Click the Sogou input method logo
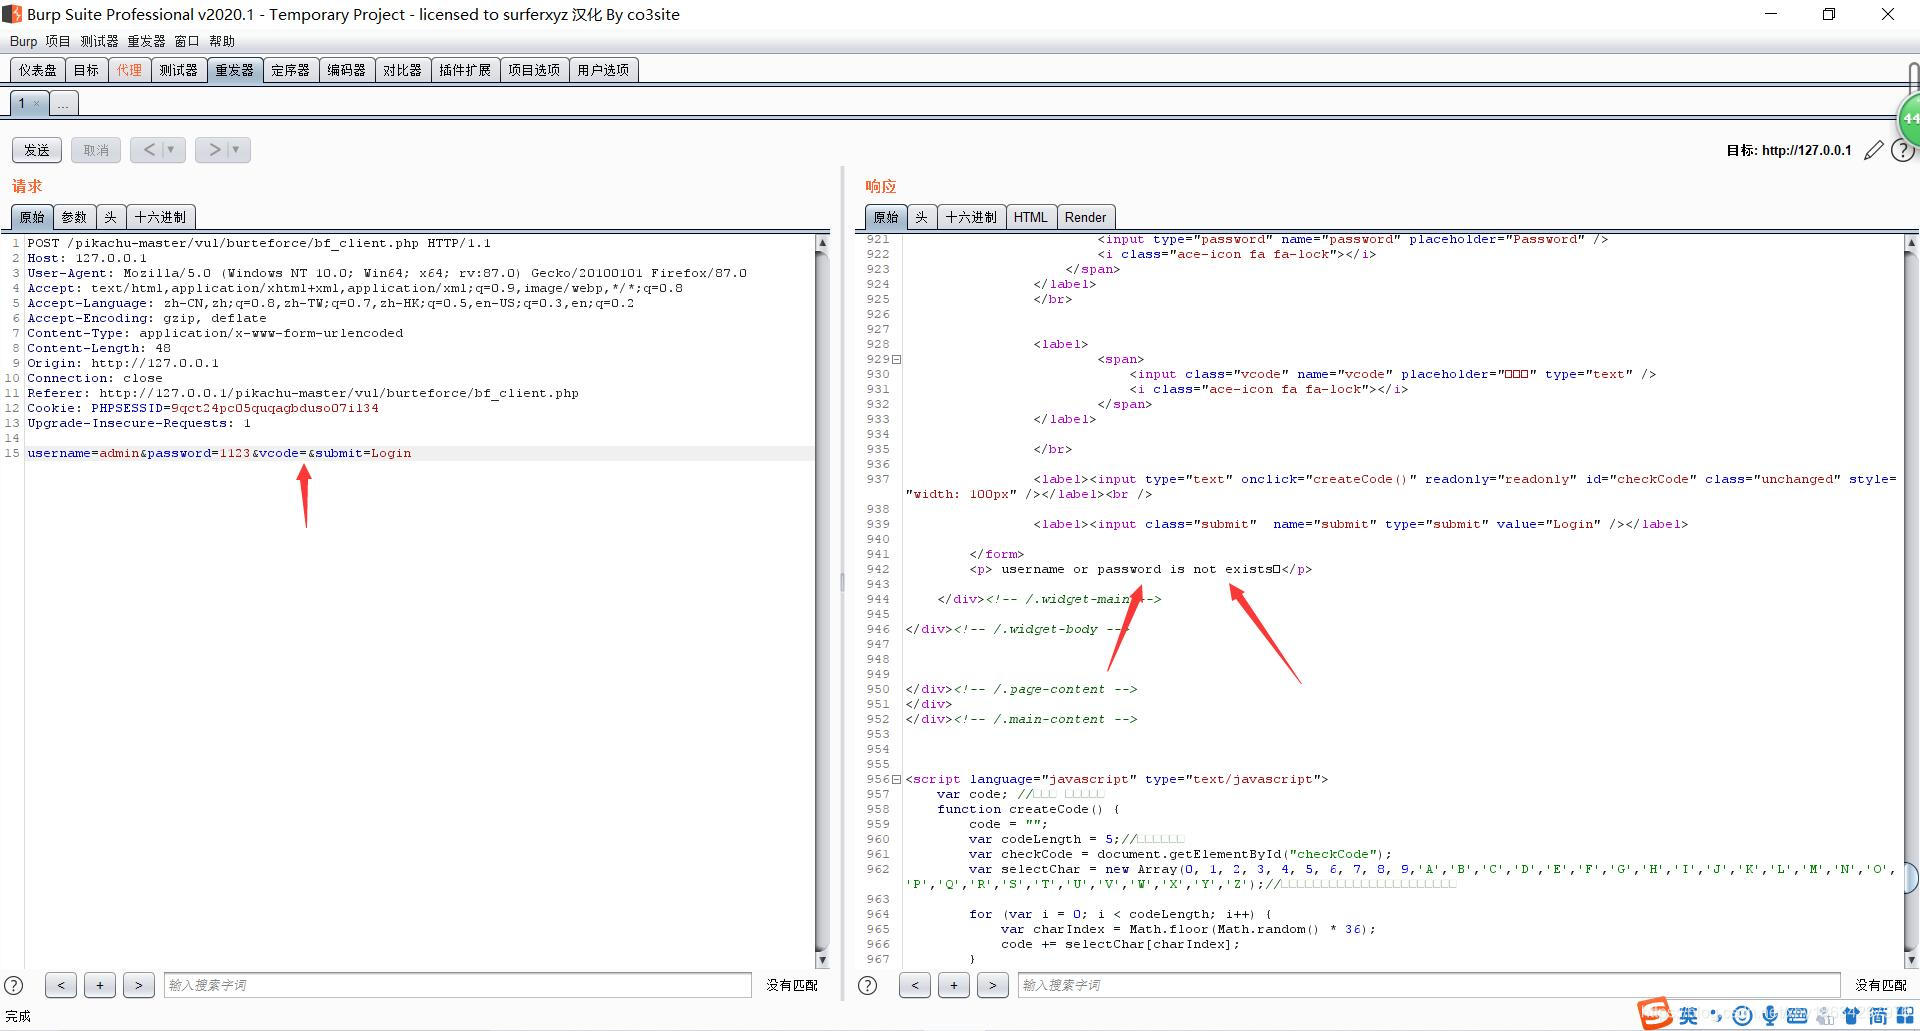This screenshot has height=1031, width=1920. point(1654,1014)
